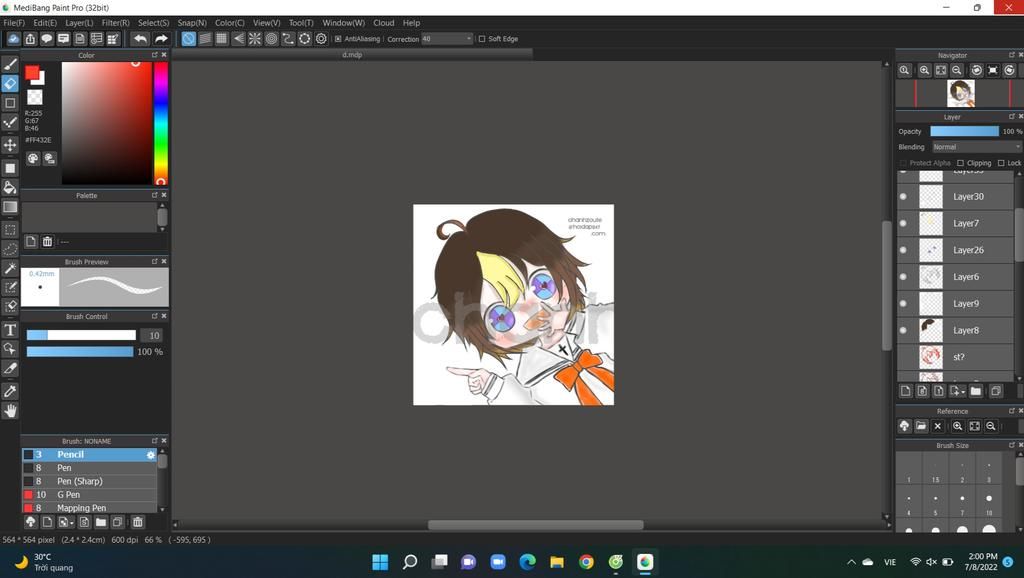Select the G Pen brush

(89, 495)
